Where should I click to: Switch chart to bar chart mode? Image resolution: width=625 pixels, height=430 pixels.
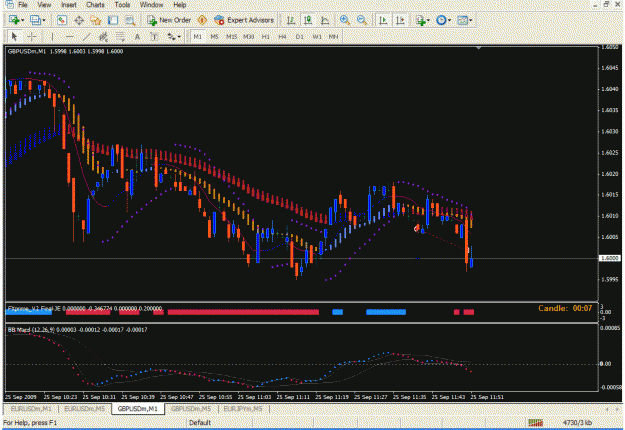(291, 20)
